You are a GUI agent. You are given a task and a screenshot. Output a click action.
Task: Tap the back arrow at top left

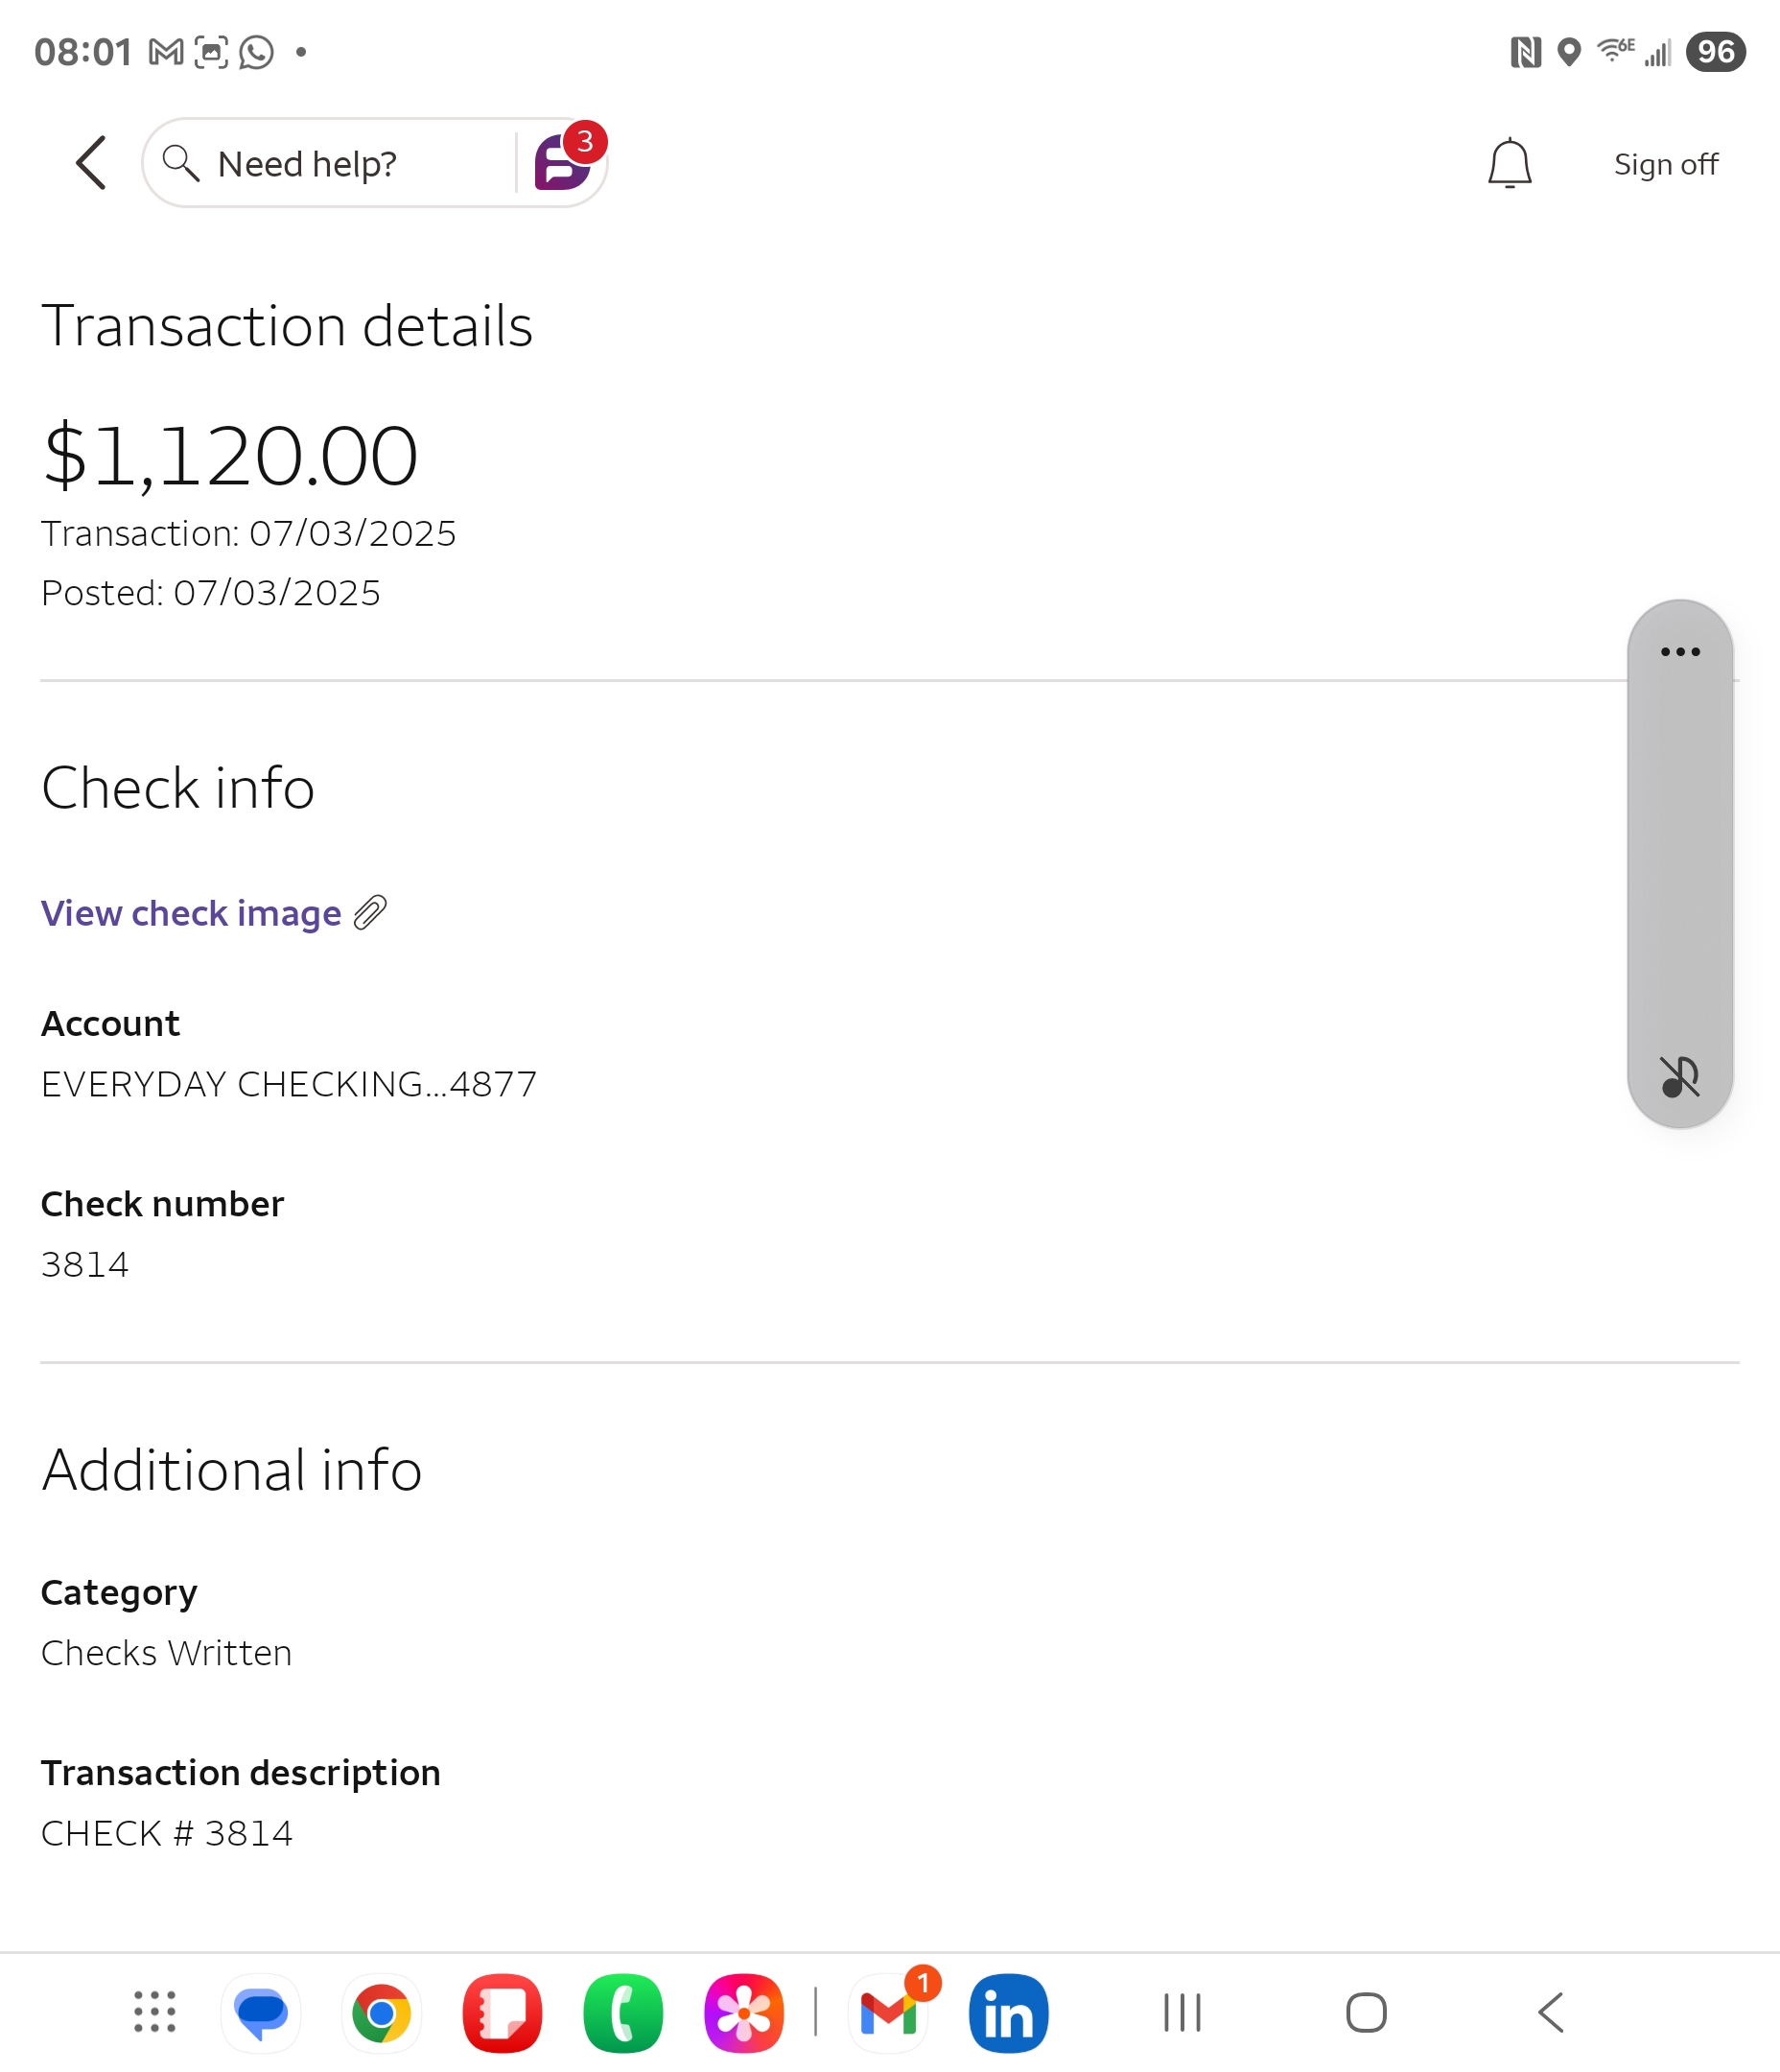click(91, 163)
